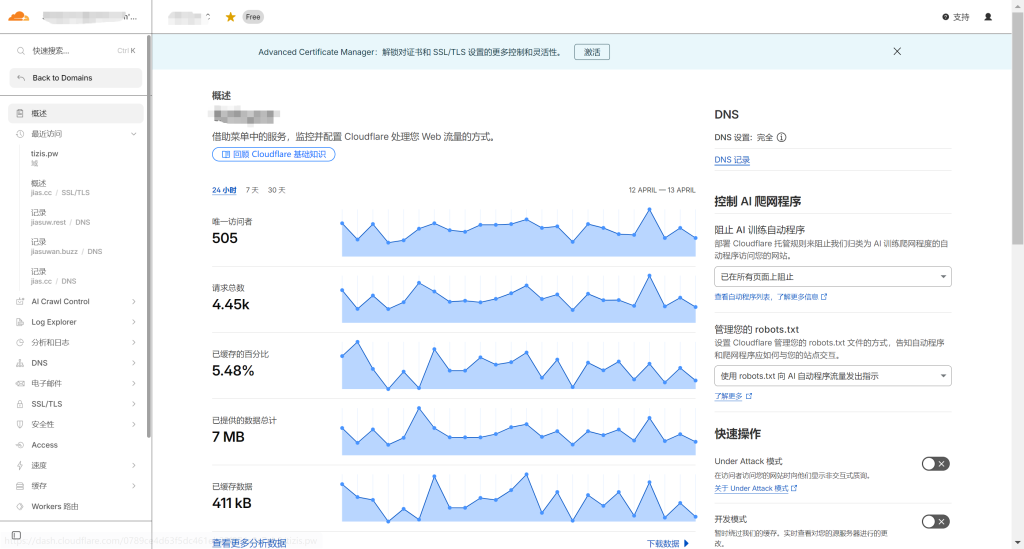
Task: Click the Cloudflare logo
Action: click(x=19, y=16)
